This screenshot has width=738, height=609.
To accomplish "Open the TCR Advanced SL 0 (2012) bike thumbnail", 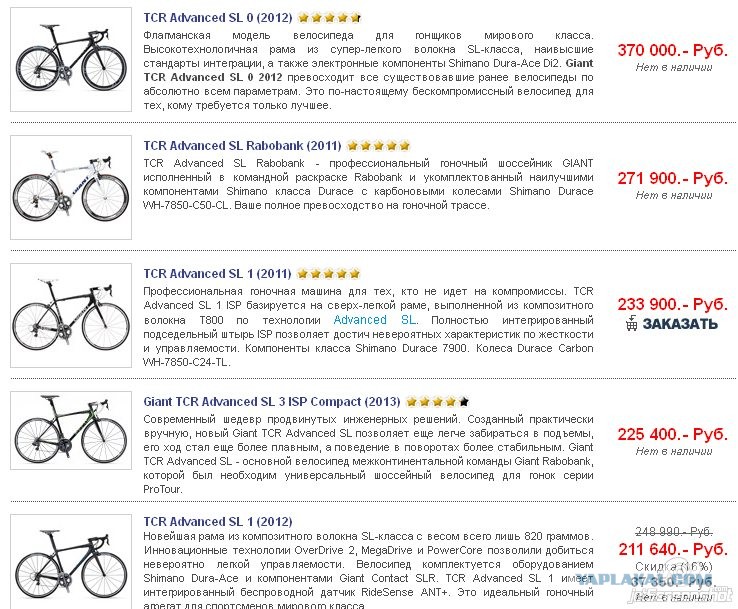I will coord(71,60).
